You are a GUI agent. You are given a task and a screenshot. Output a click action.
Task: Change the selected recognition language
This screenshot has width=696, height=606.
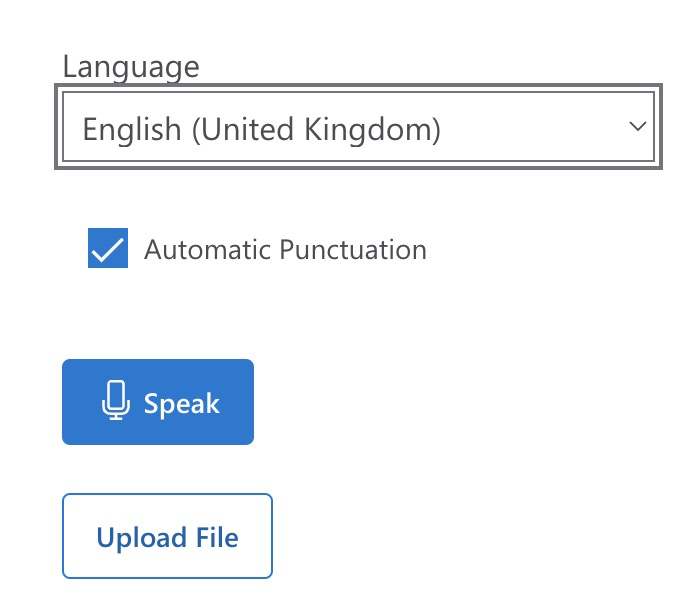[355, 129]
